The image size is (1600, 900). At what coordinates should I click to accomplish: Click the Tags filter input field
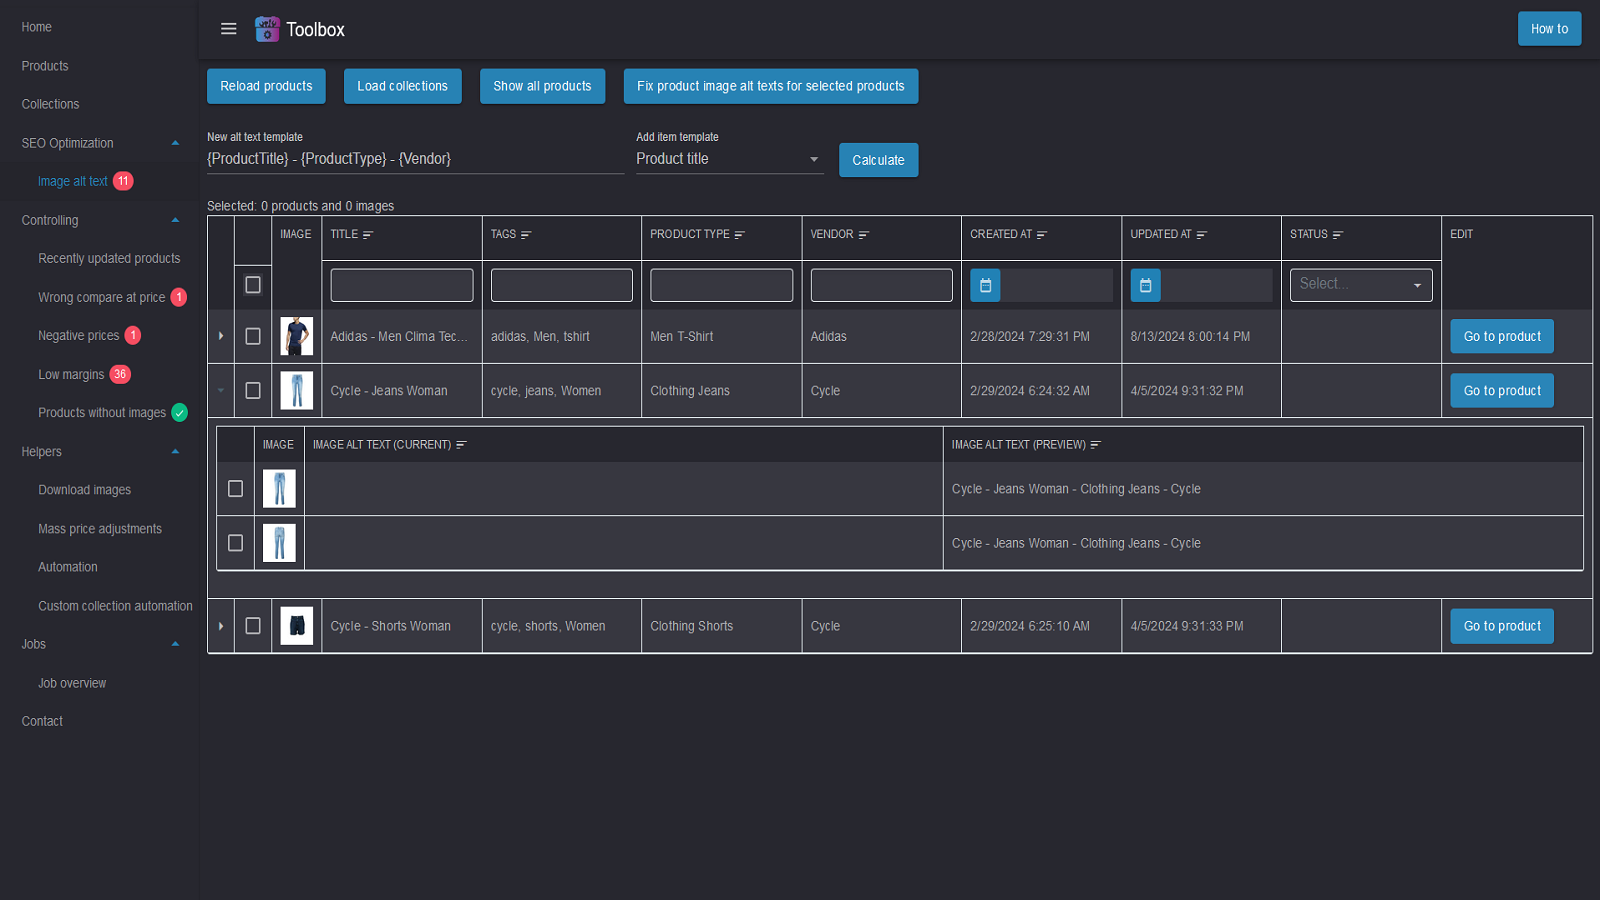(561, 285)
